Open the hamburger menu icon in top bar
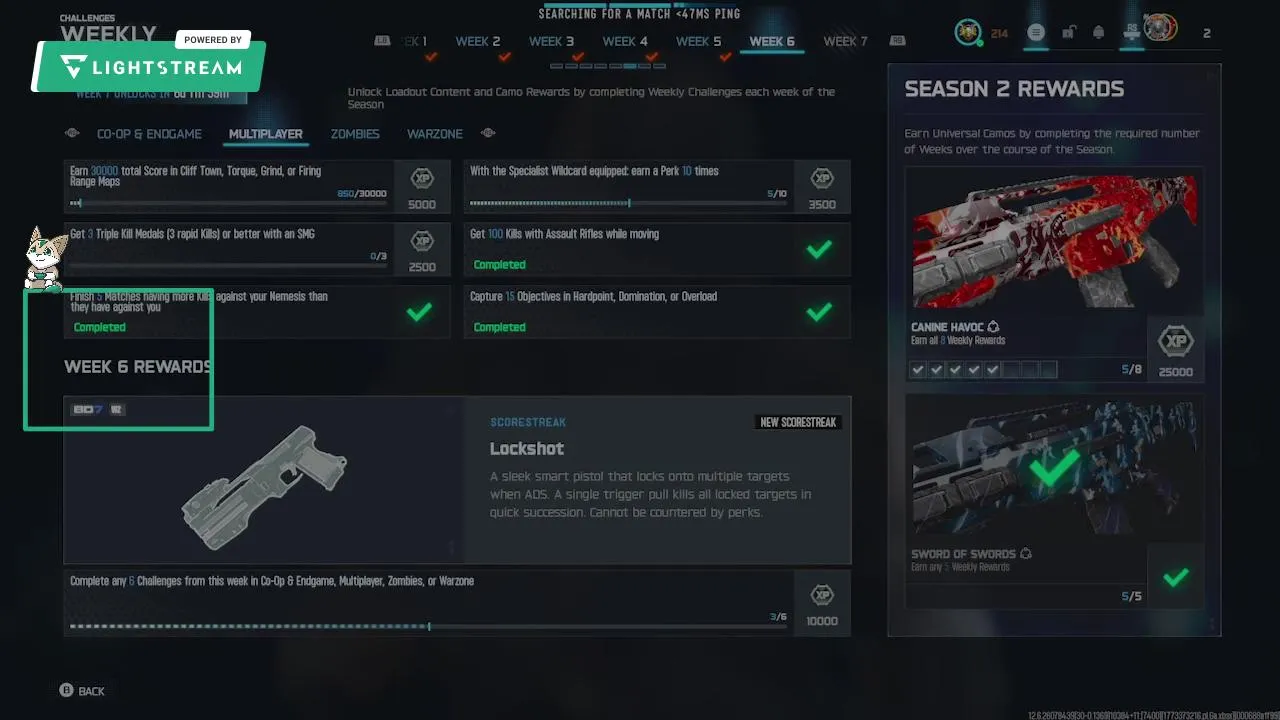The width and height of the screenshot is (1280, 720). click(x=1036, y=33)
